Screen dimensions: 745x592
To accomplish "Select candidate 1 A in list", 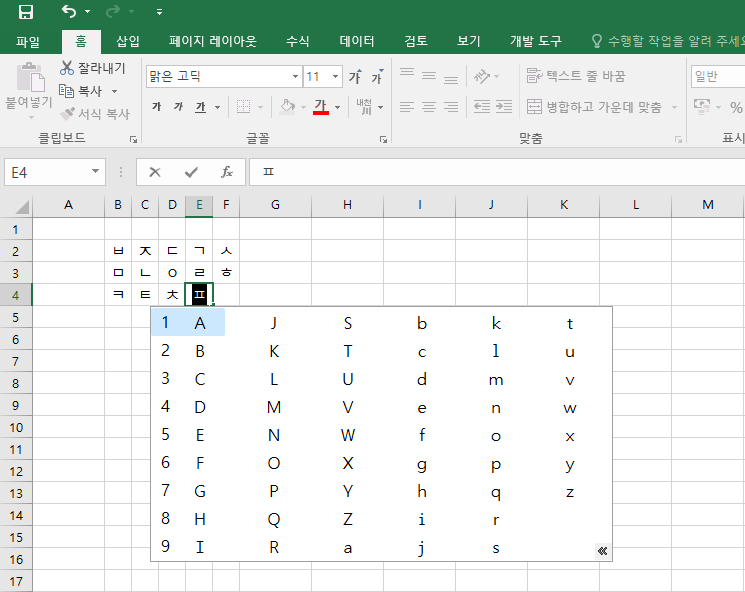I will (x=188, y=323).
